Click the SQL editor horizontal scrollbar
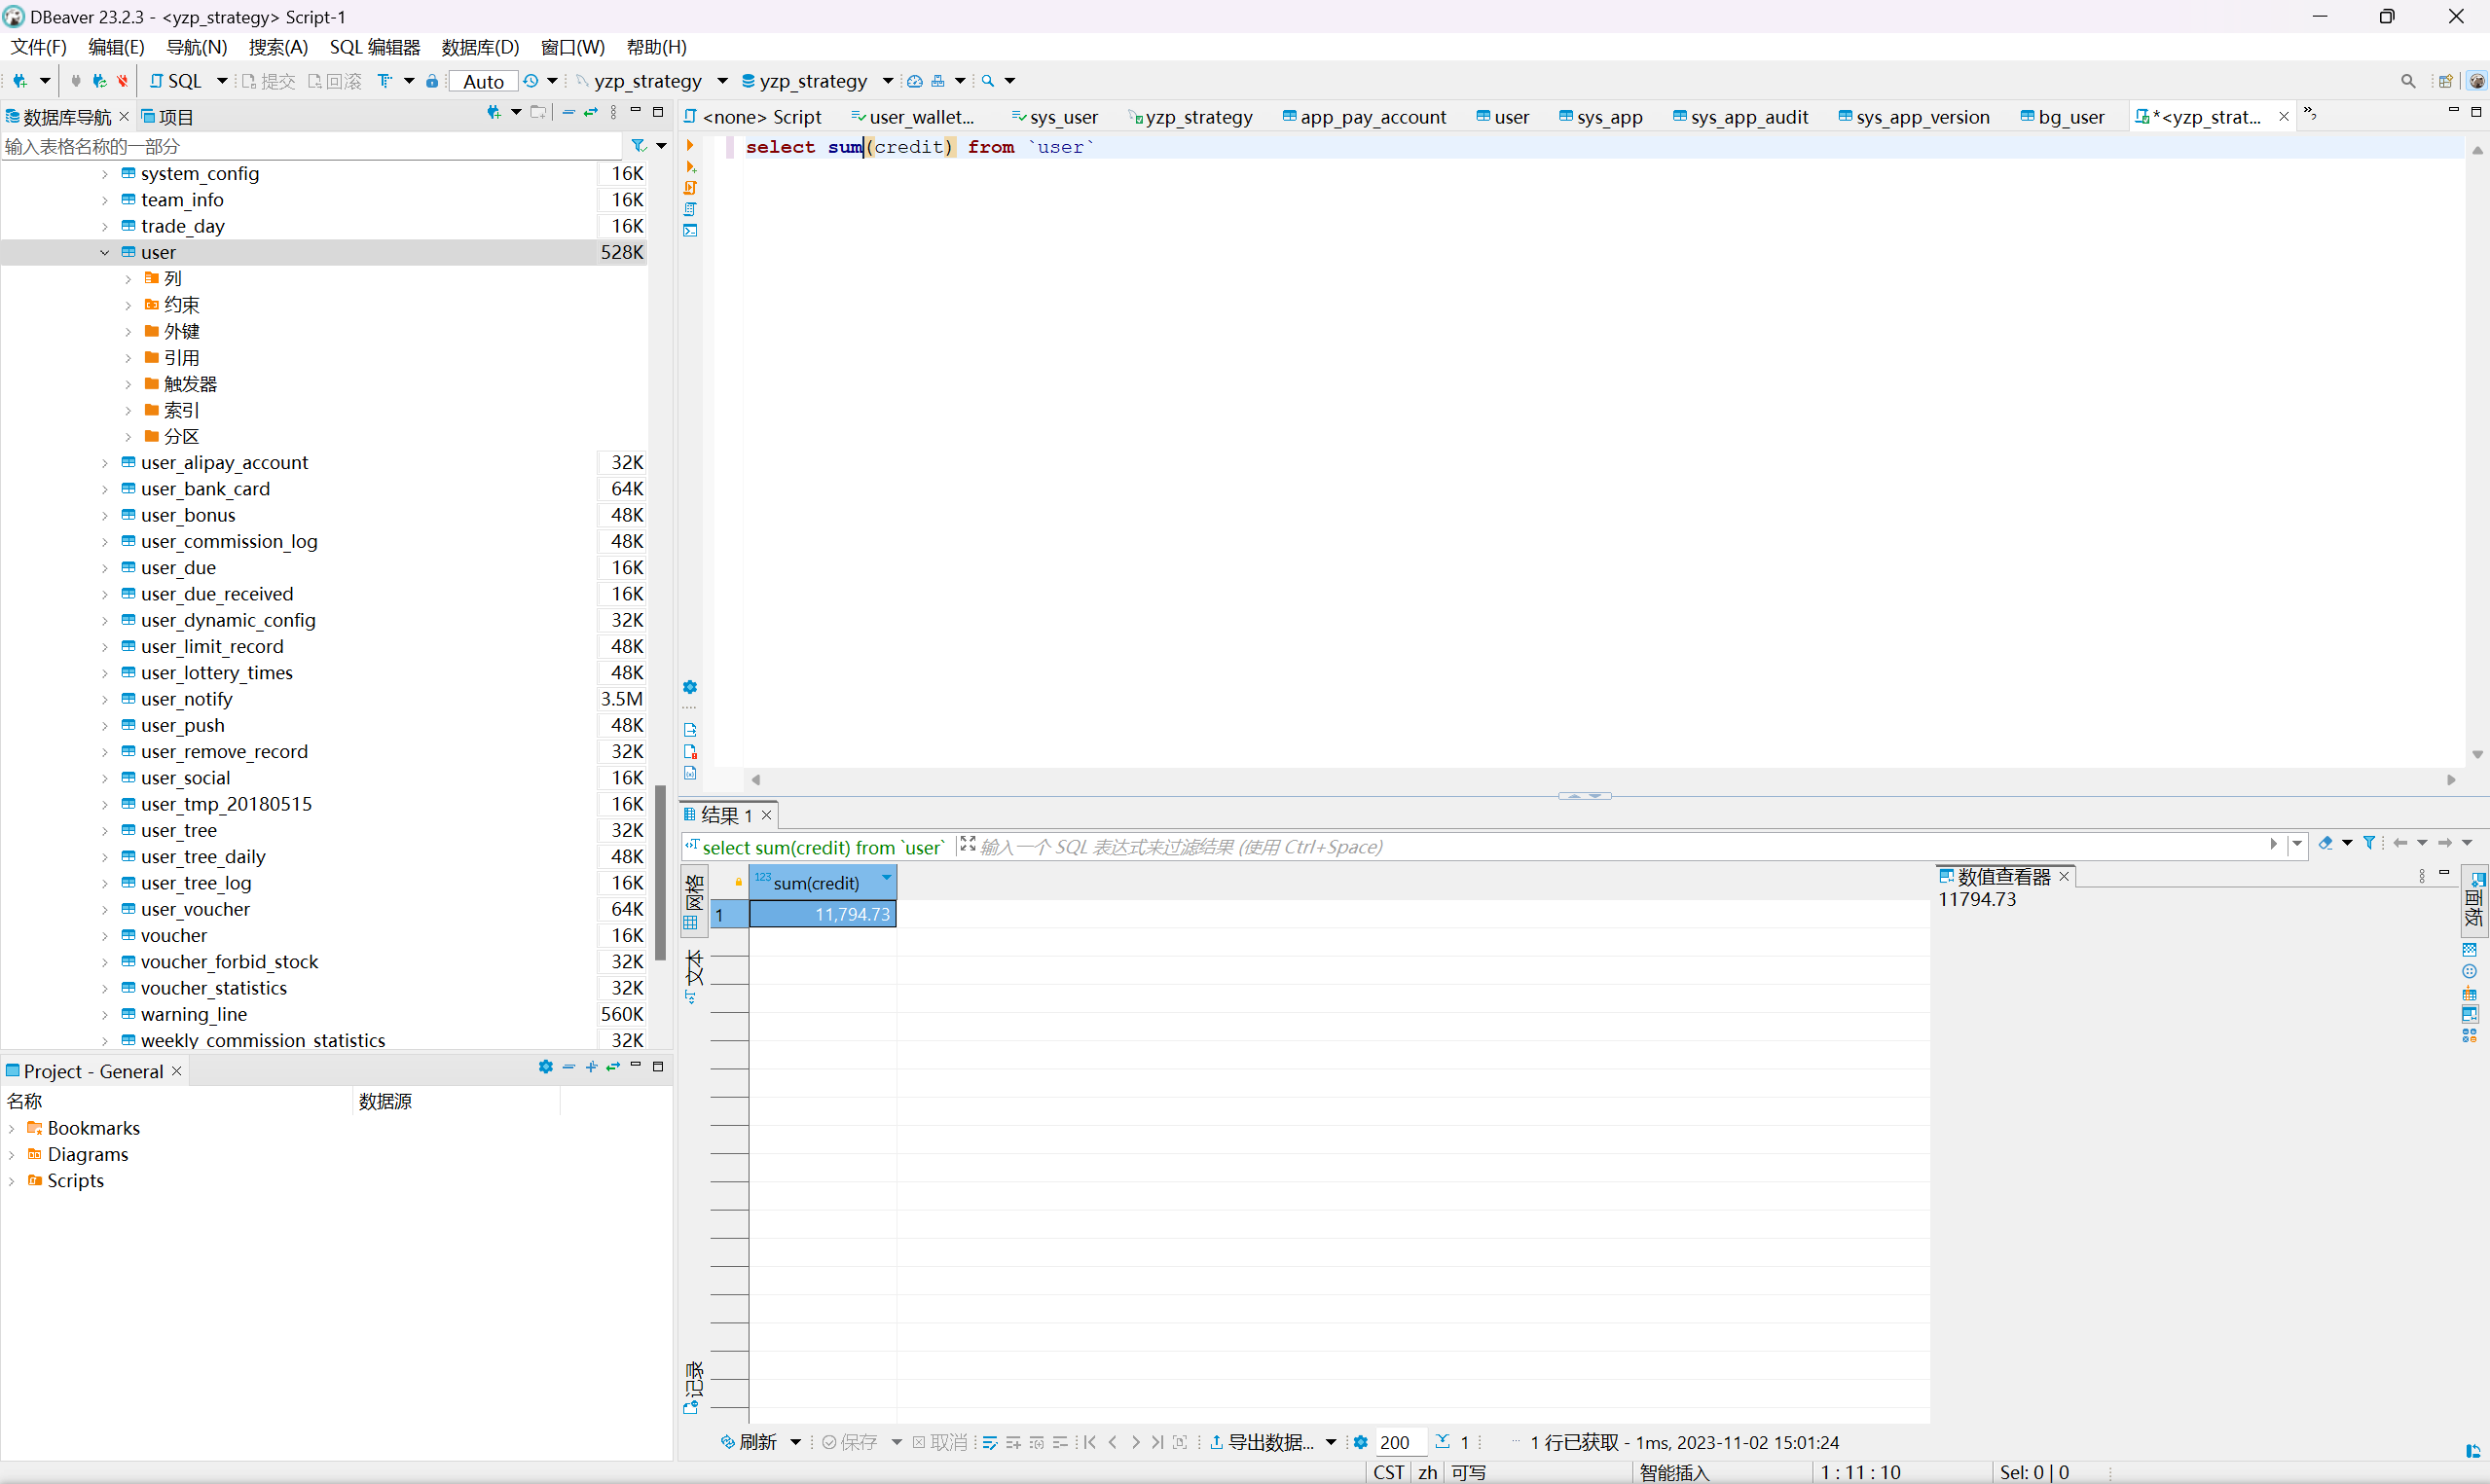The image size is (2490, 1484). coord(1603,779)
